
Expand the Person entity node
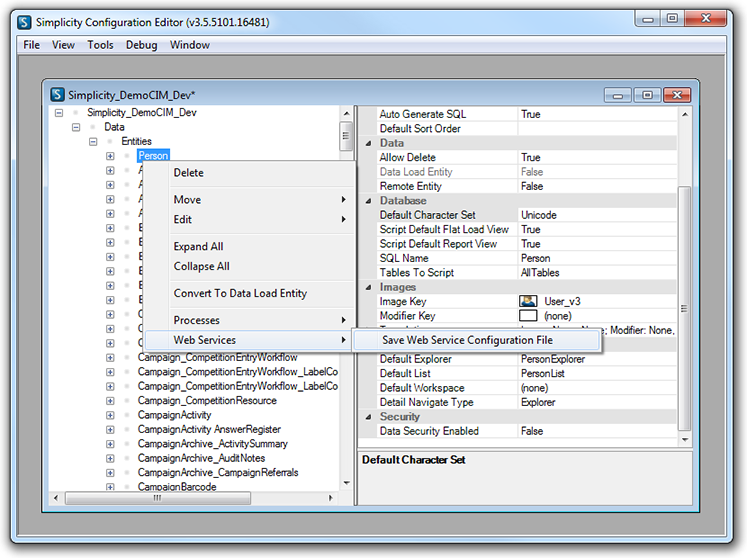coord(111,156)
